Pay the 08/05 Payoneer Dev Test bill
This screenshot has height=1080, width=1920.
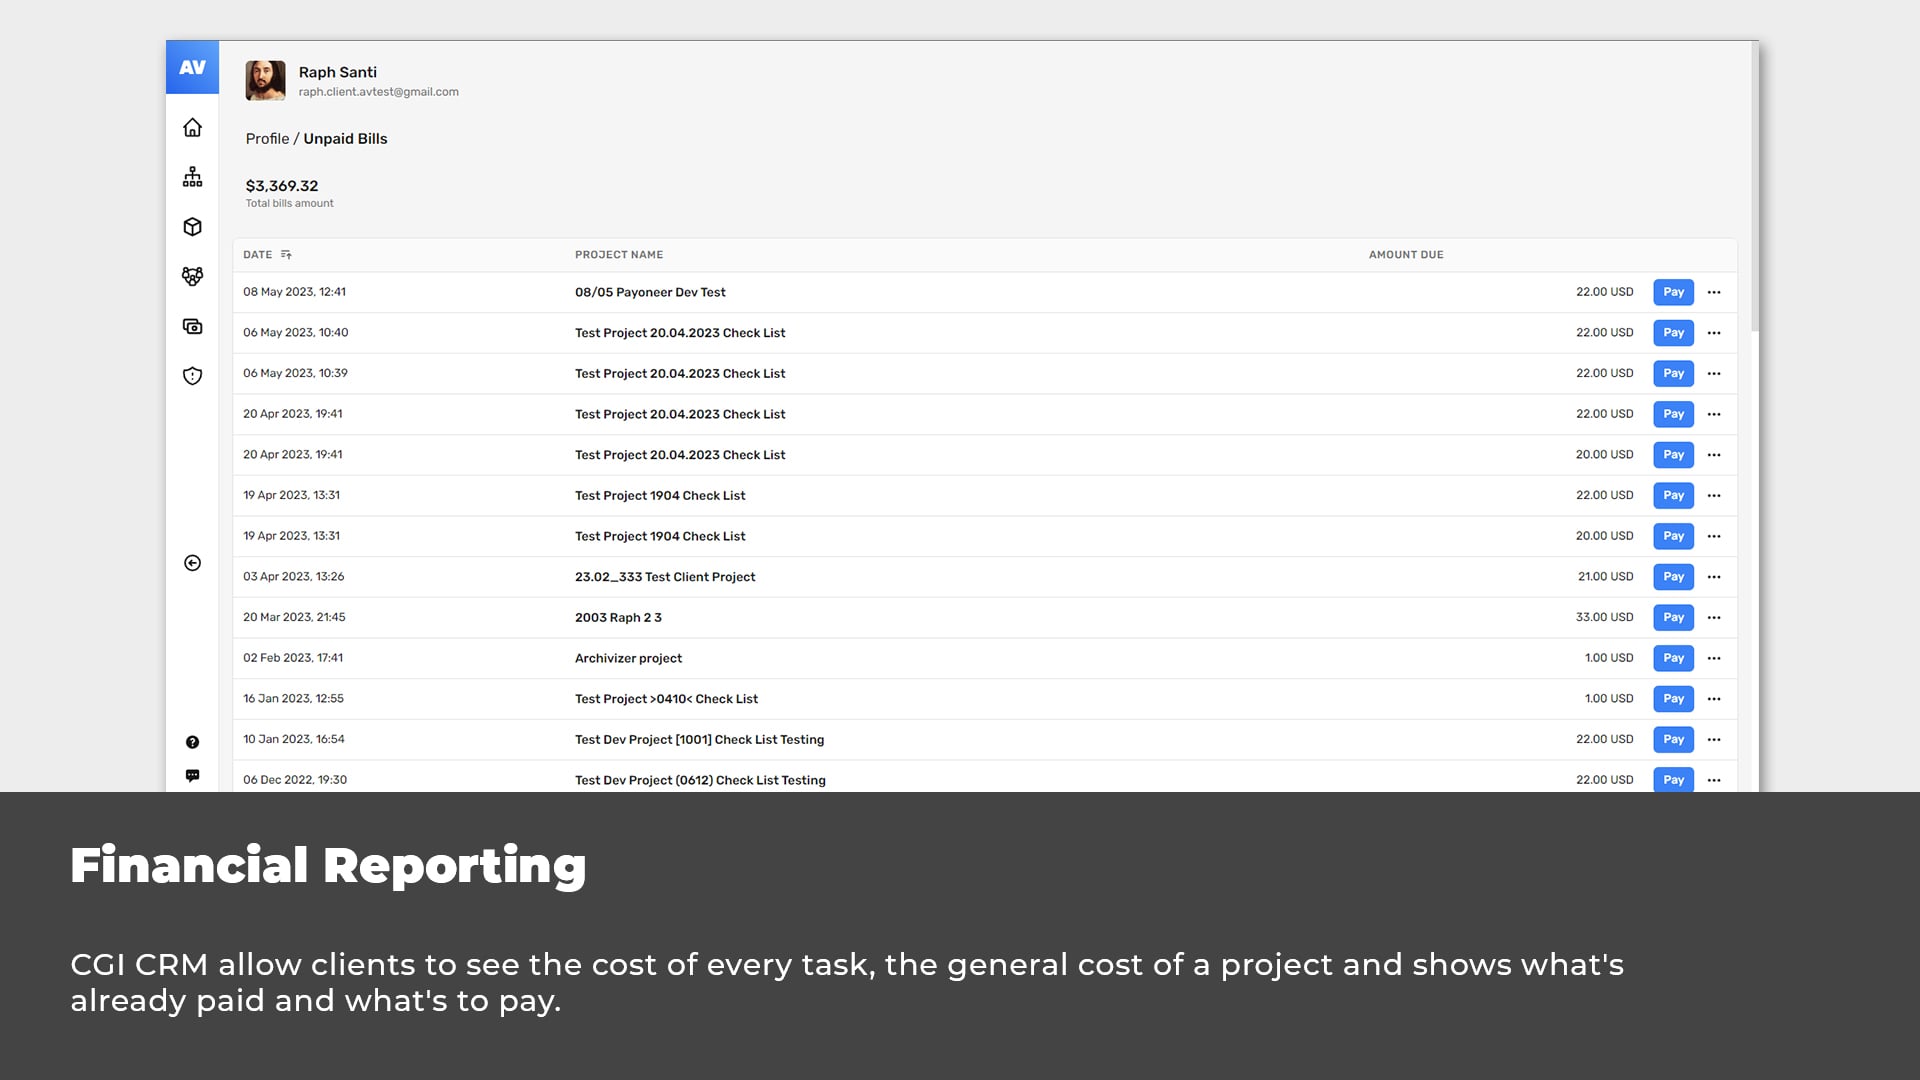[x=1673, y=292]
